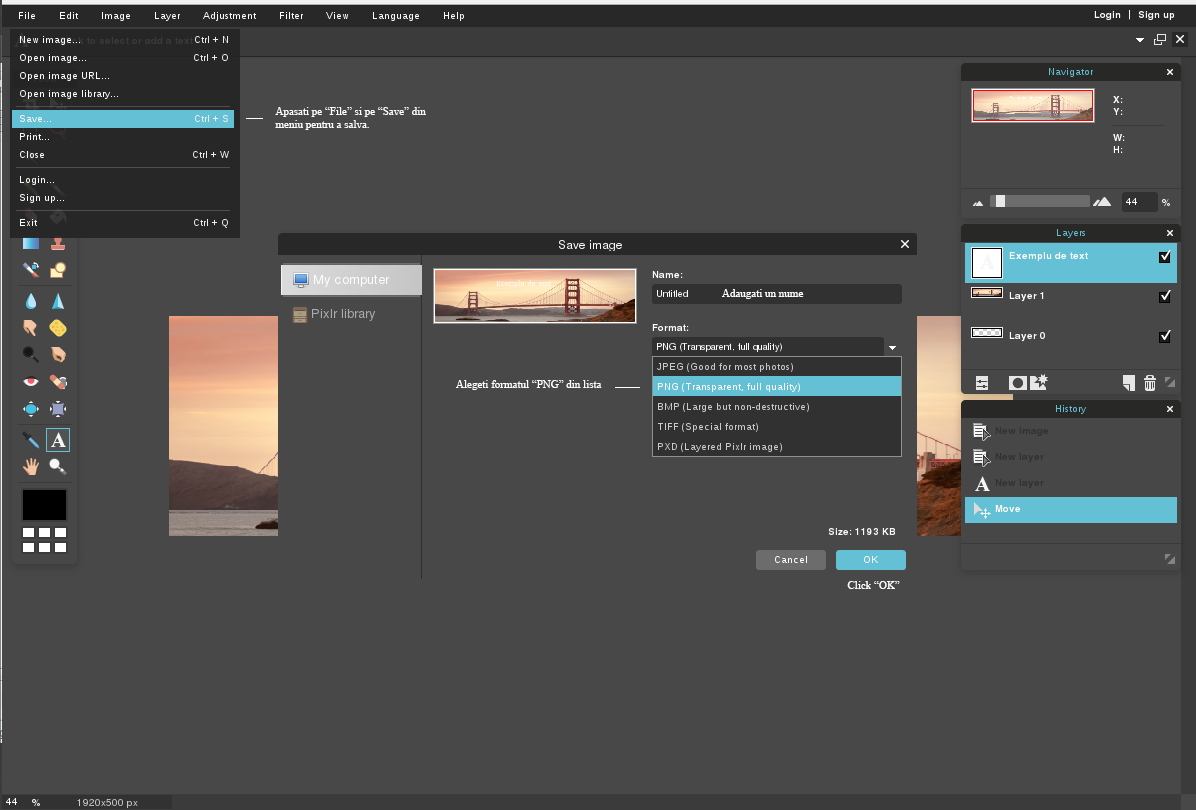Viewport: 1196px width, 810px height.
Task: Zoom in with large mountain icon in Navigator
Action: (1101, 202)
